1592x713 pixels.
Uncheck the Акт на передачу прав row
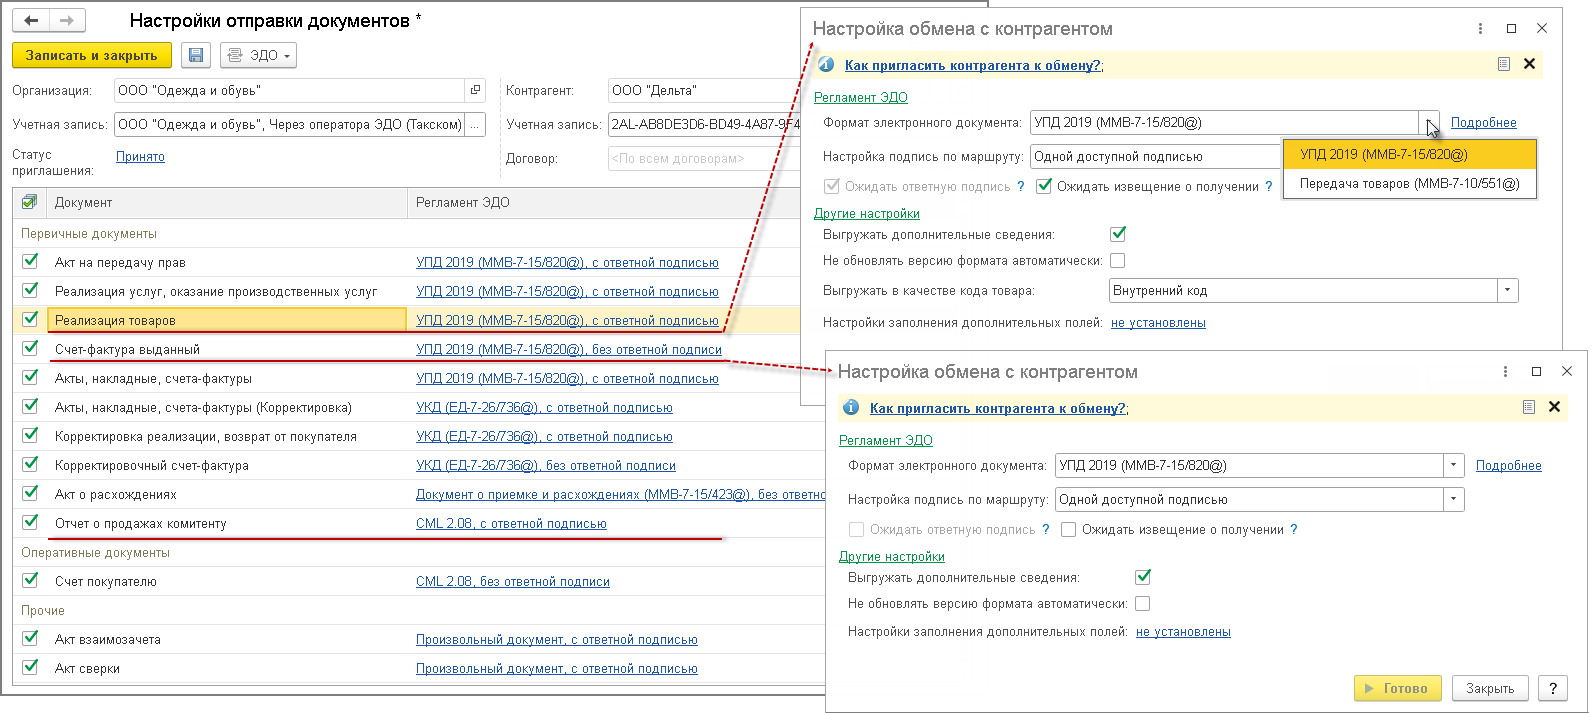click(30, 262)
